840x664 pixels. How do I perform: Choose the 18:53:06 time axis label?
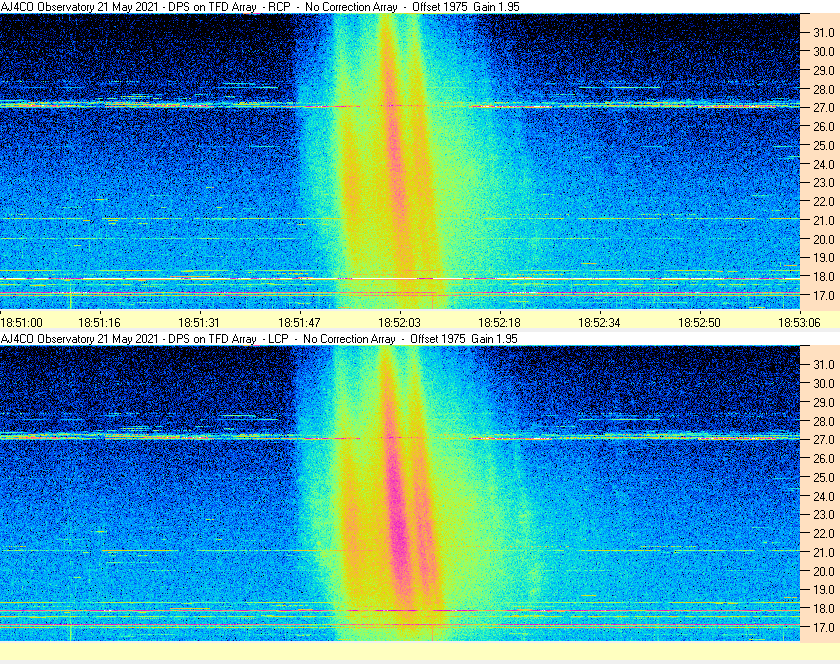point(799,323)
